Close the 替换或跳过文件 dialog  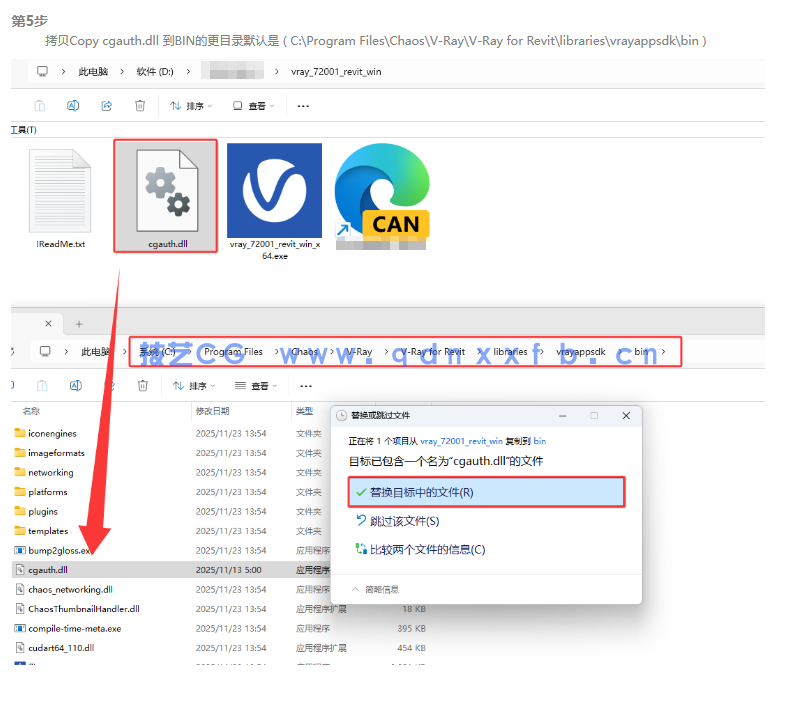pos(626,415)
